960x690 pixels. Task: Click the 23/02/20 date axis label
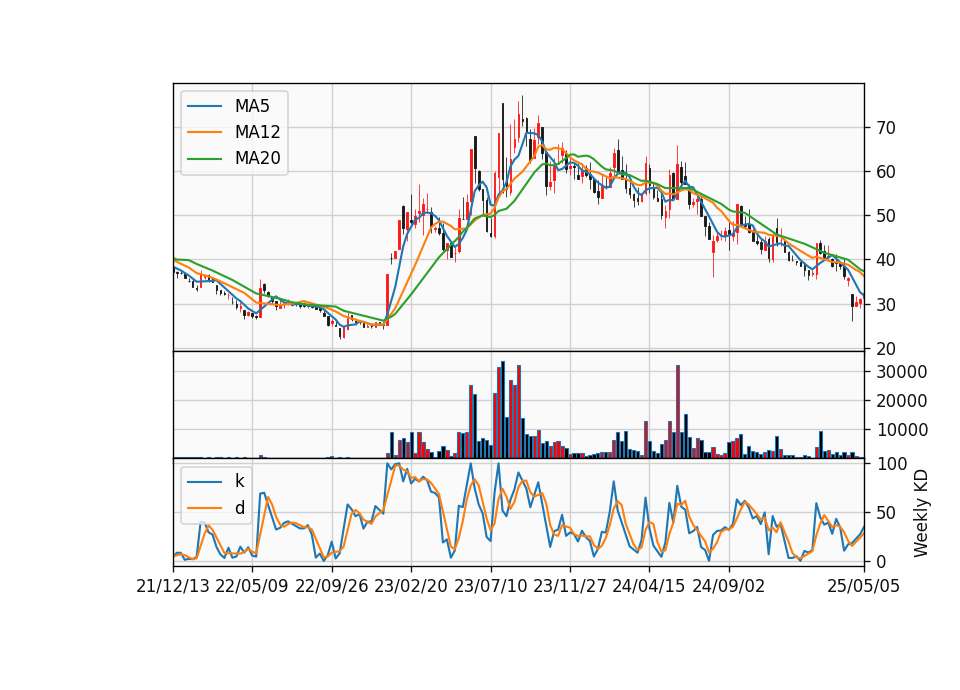(411, 586)
